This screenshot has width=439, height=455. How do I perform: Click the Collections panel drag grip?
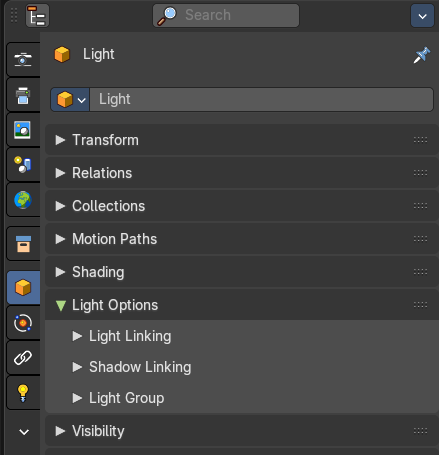click(420, 206)
